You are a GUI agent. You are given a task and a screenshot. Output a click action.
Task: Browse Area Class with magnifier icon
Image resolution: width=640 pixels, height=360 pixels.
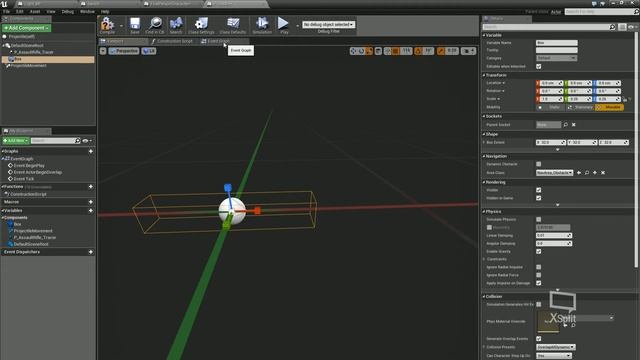(x=587, y=173)
